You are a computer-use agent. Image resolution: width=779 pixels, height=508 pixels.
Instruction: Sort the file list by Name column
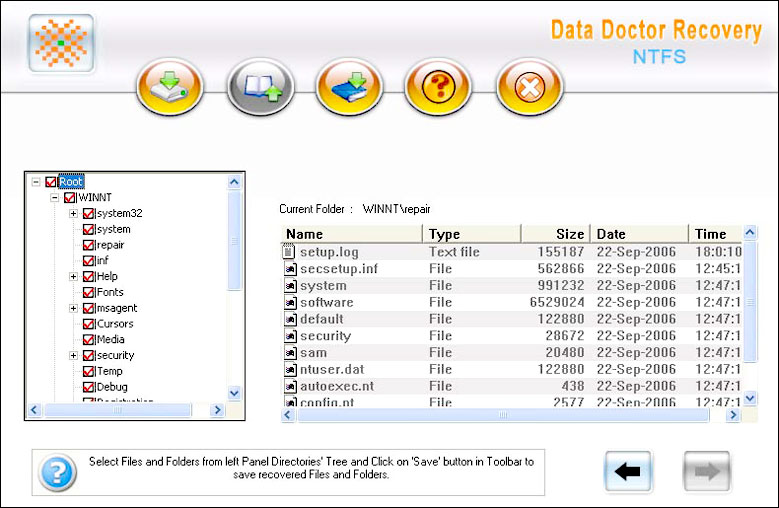352,234
